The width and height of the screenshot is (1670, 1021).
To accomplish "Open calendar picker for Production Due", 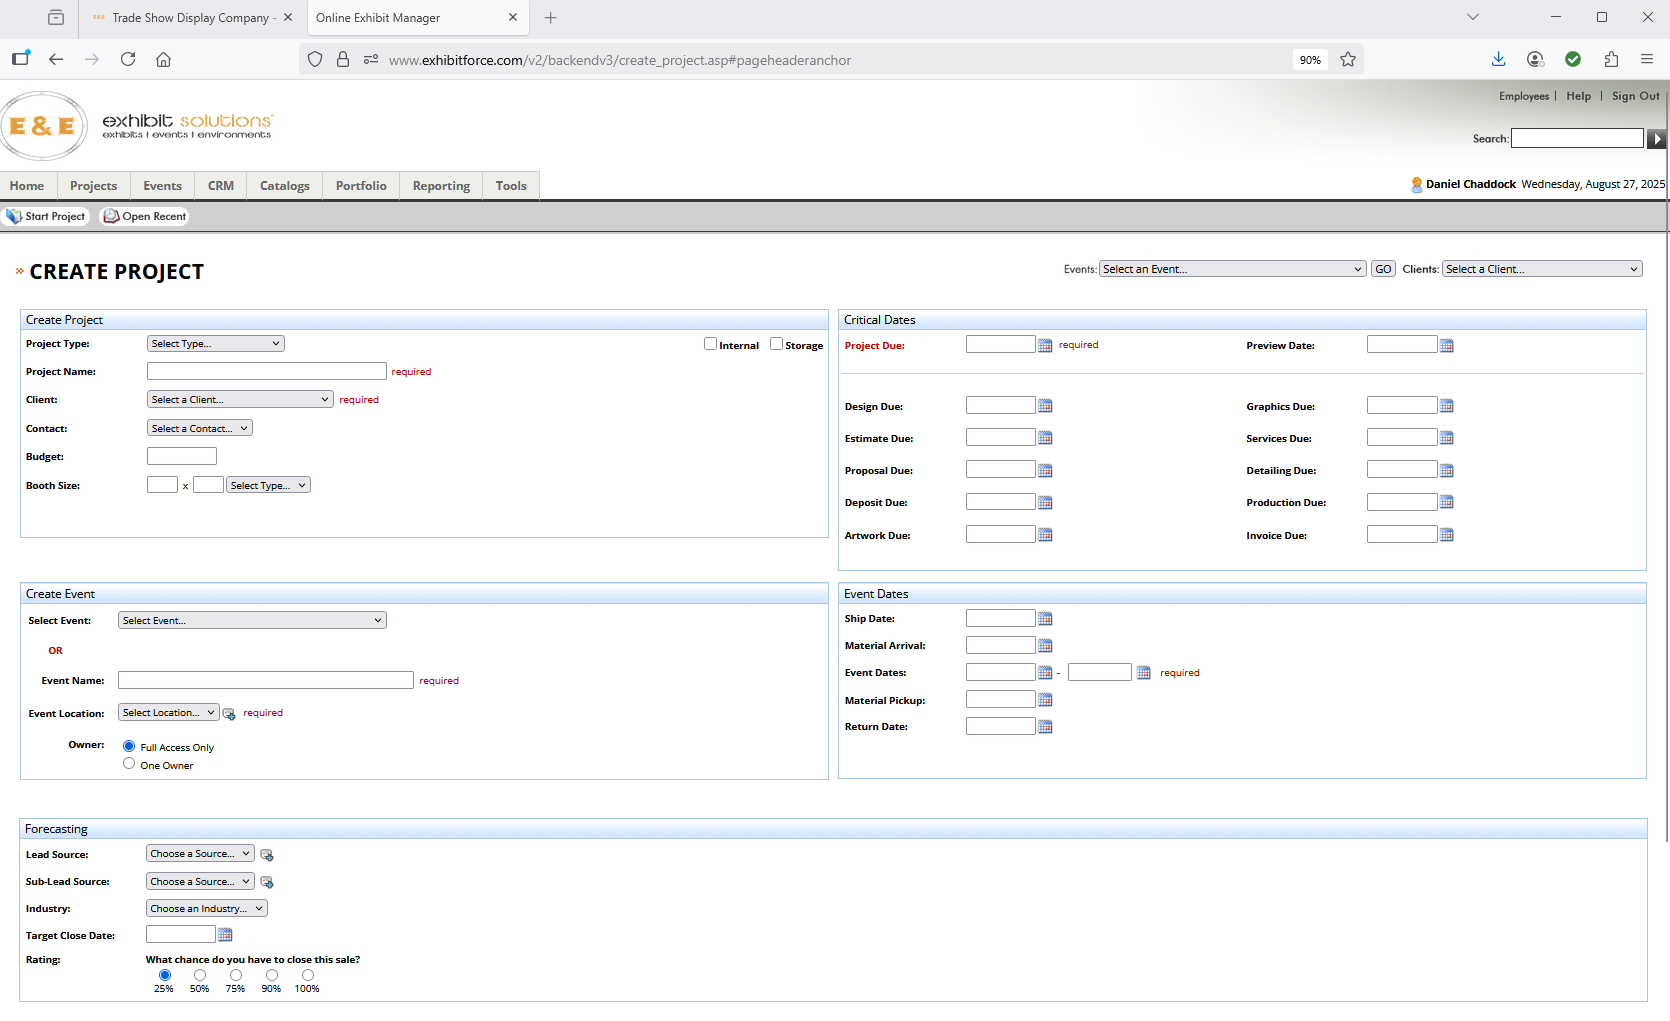I will pyautogui.click(x=1446, y=502).
